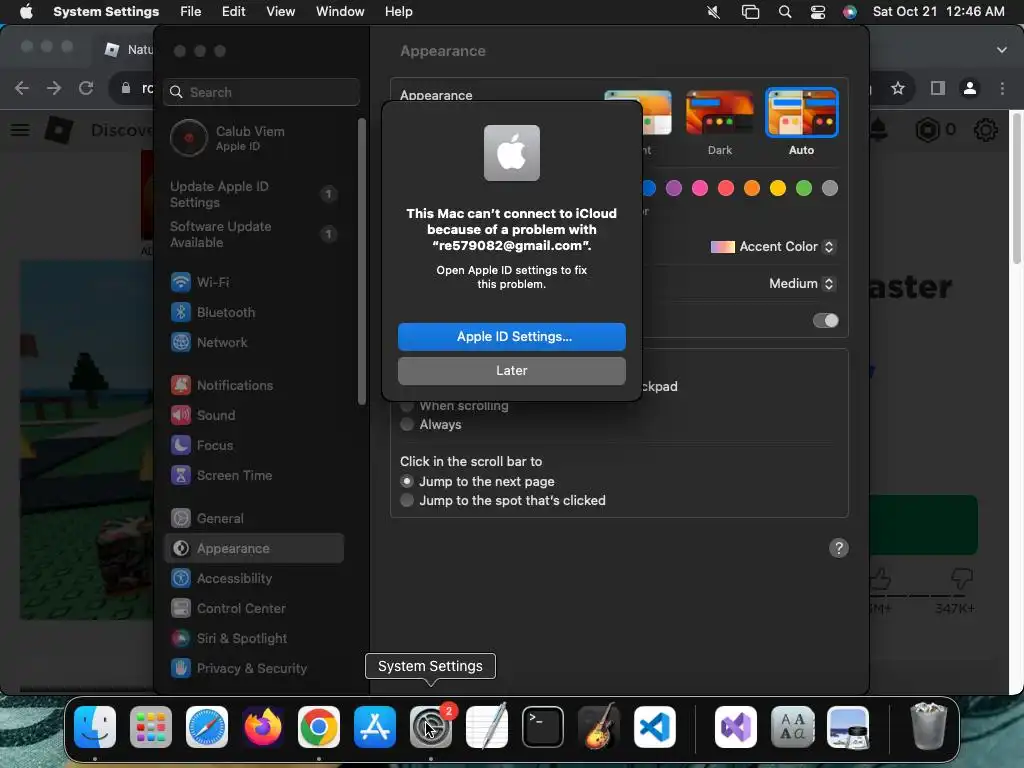Viewport: 1024px width, 768px height.
Task: Open the Window menu
Action: click(340, 12)
